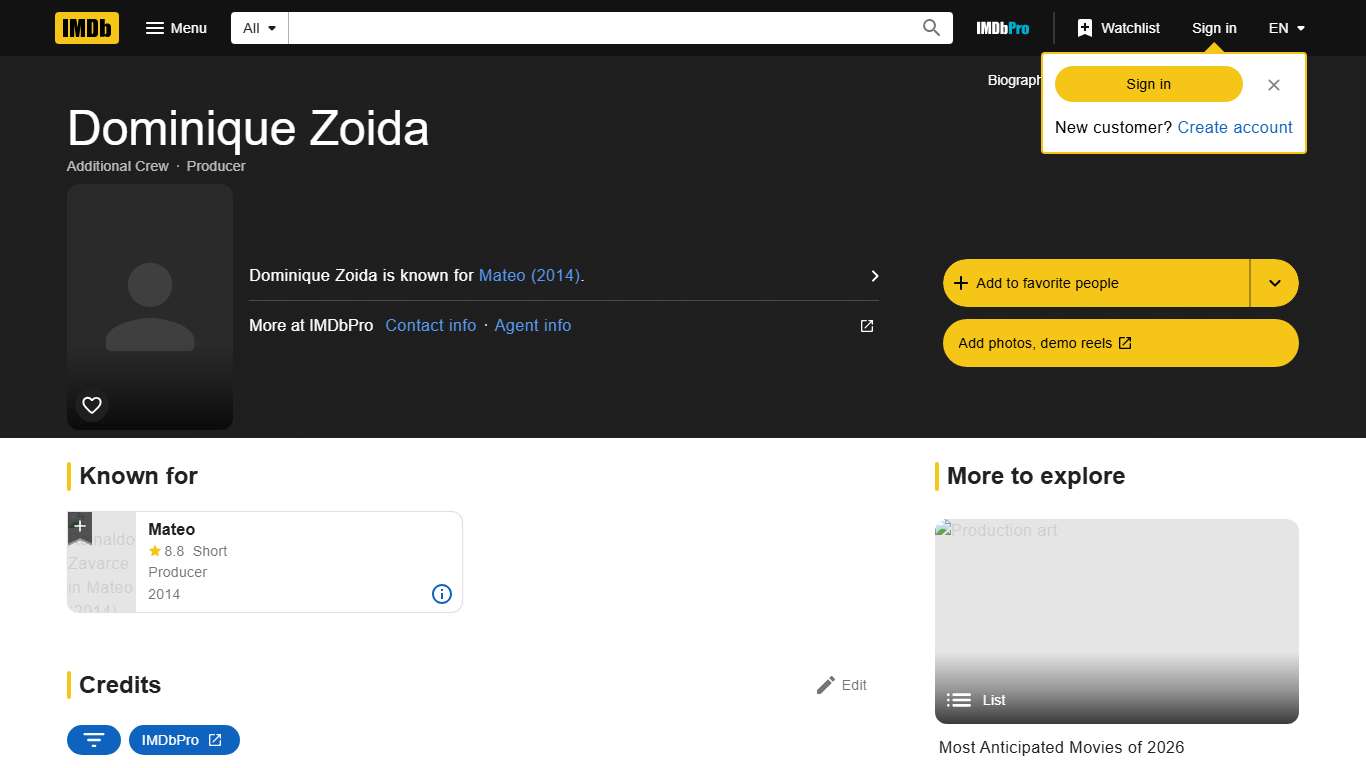Click the plus icon on the Mateo thumbnail
This screenshot has height=768, width=1366.
pos(80,526)
